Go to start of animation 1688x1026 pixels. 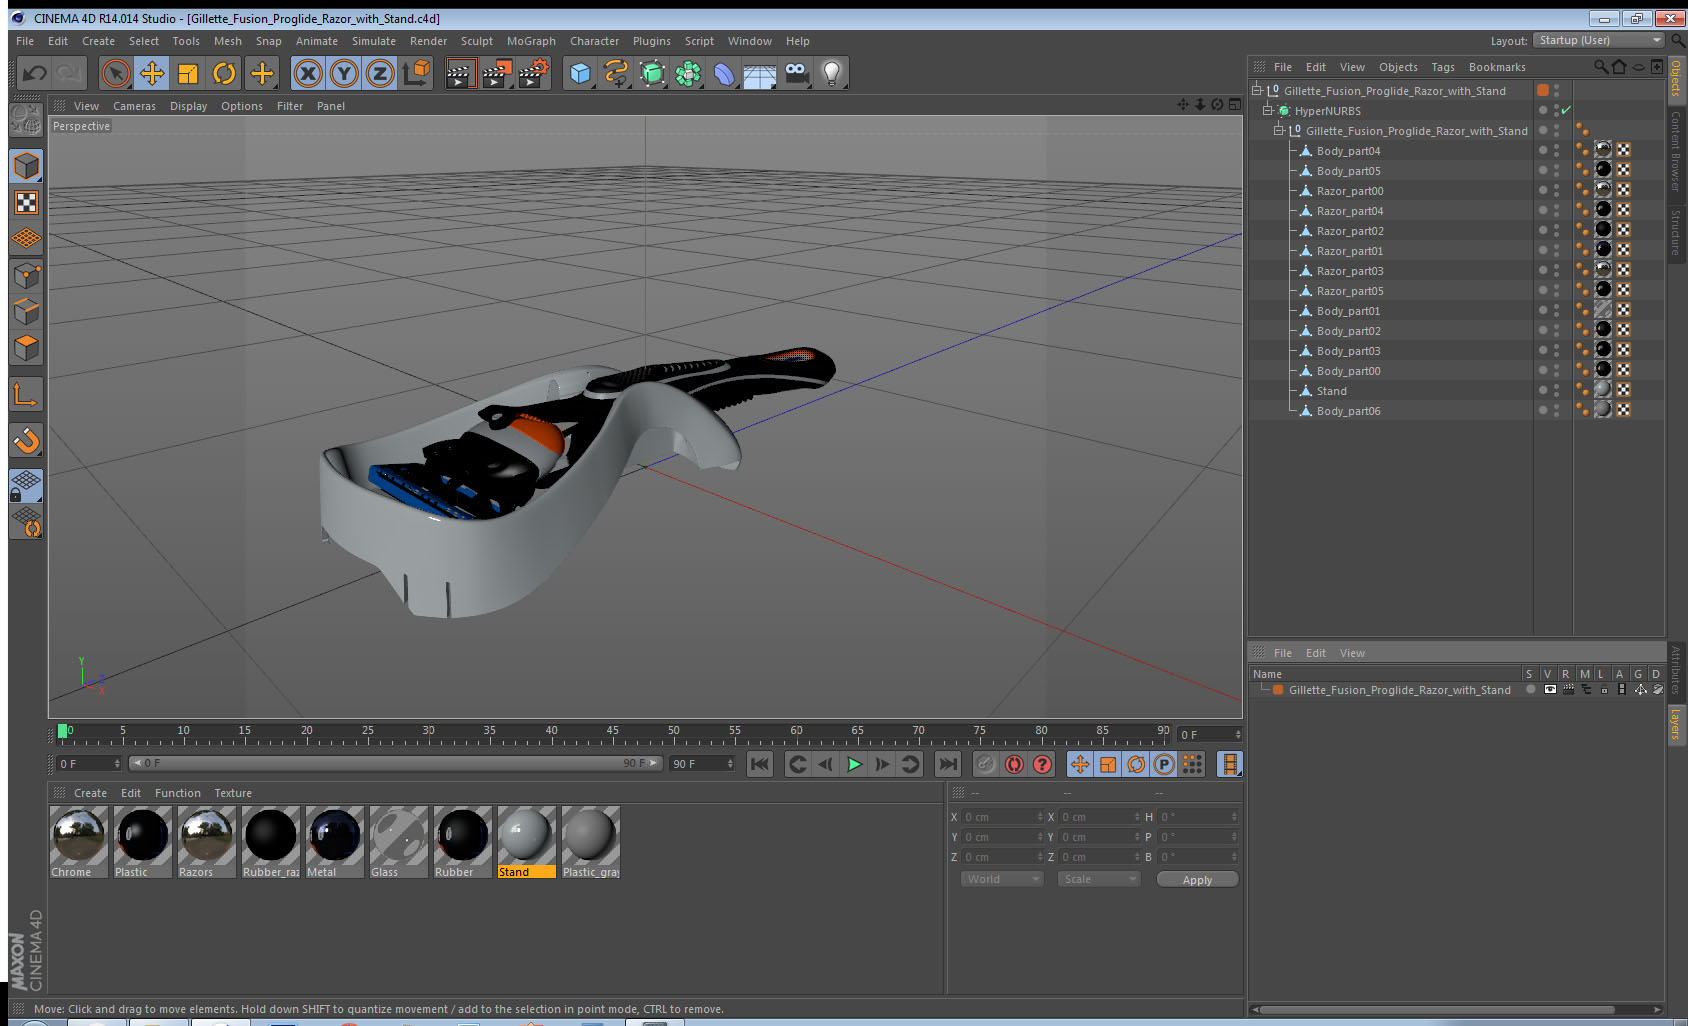pyautogui.click(x=760, y=764)
